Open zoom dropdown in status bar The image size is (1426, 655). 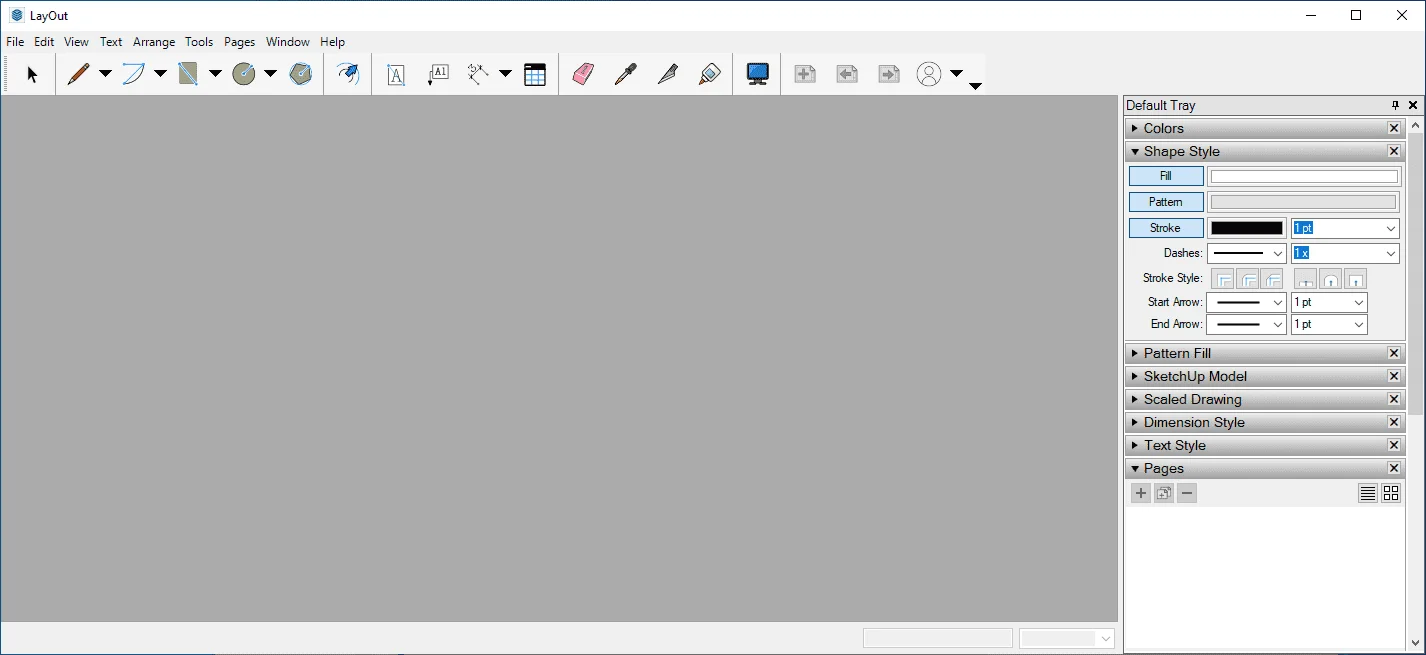[1105, 638]
